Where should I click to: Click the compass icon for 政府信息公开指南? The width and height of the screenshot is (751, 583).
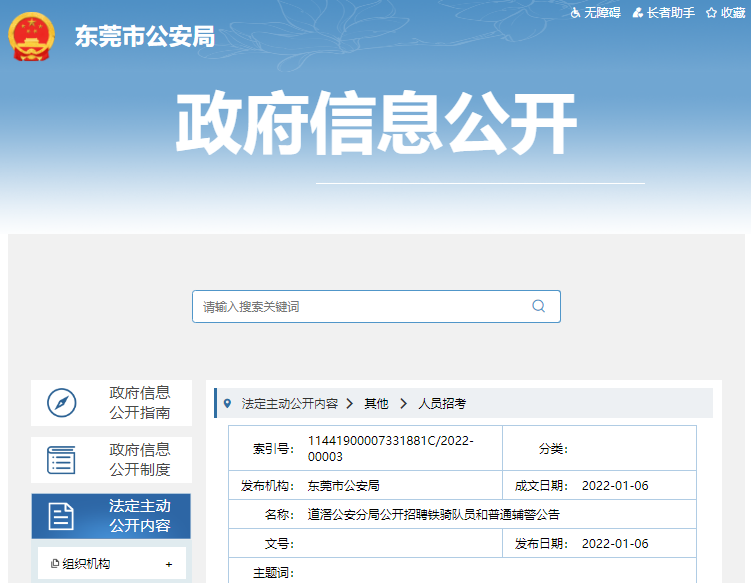pyautogui.click(x=61, y=403)
